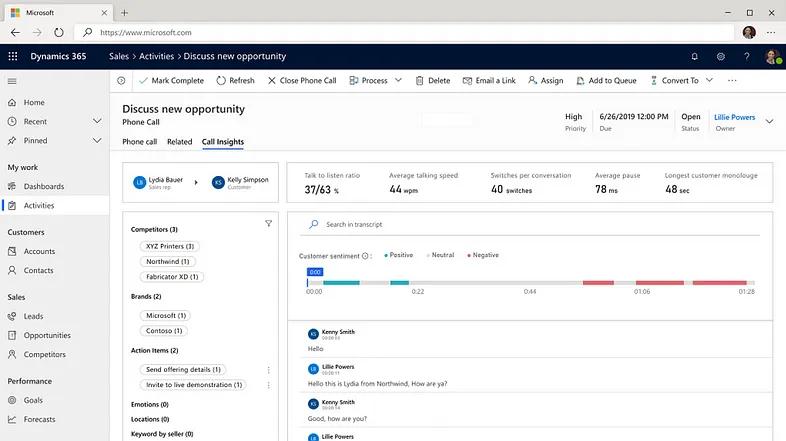Select the Northwind (1) tag
The height and width of the screenshot is (441, 786).
click(x=167, y=261)
